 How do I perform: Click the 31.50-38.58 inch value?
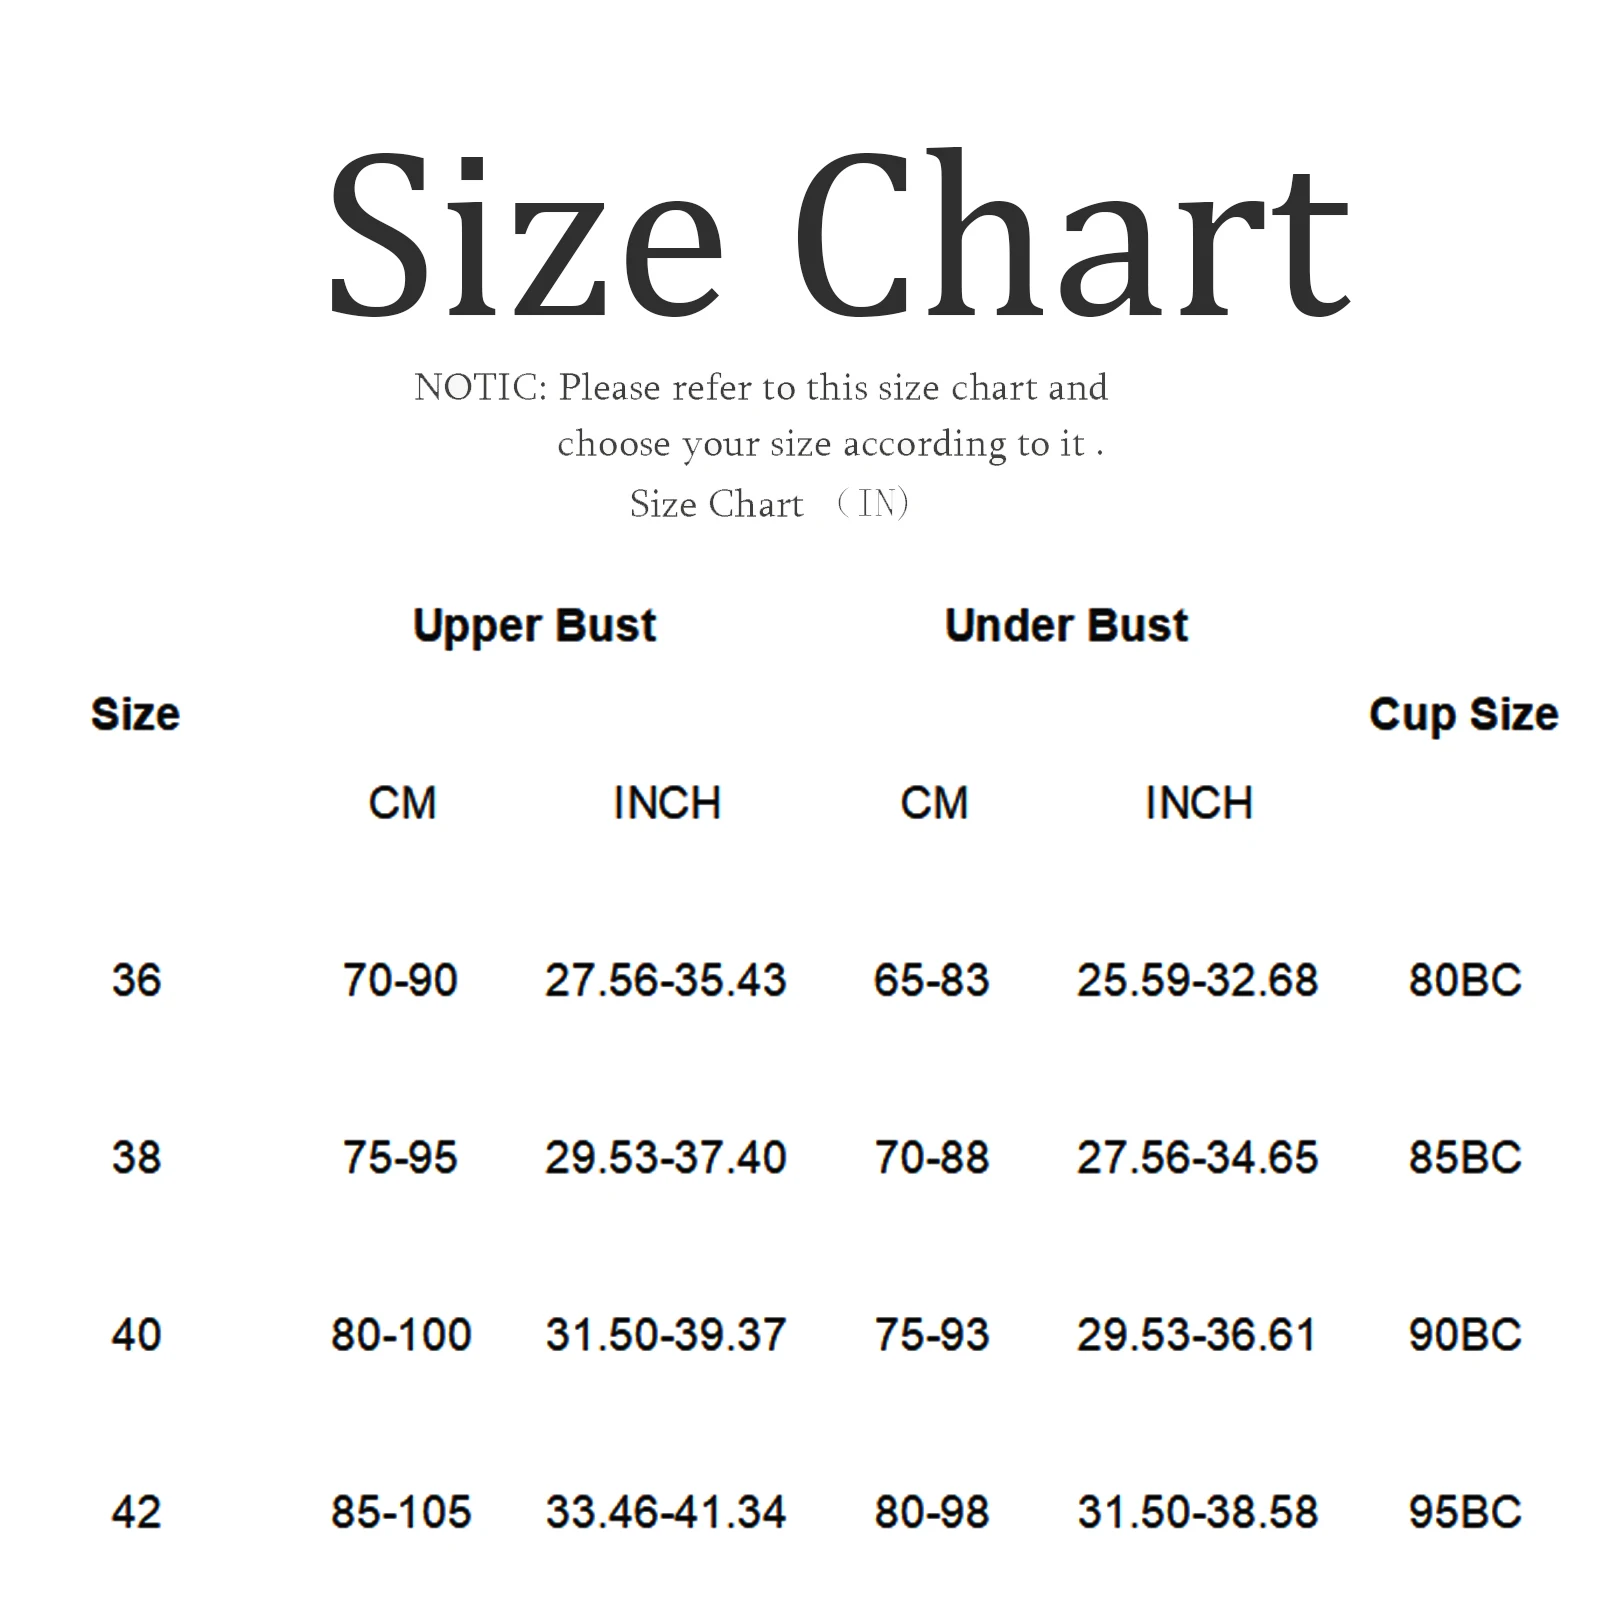(x=1197, y=1511)
